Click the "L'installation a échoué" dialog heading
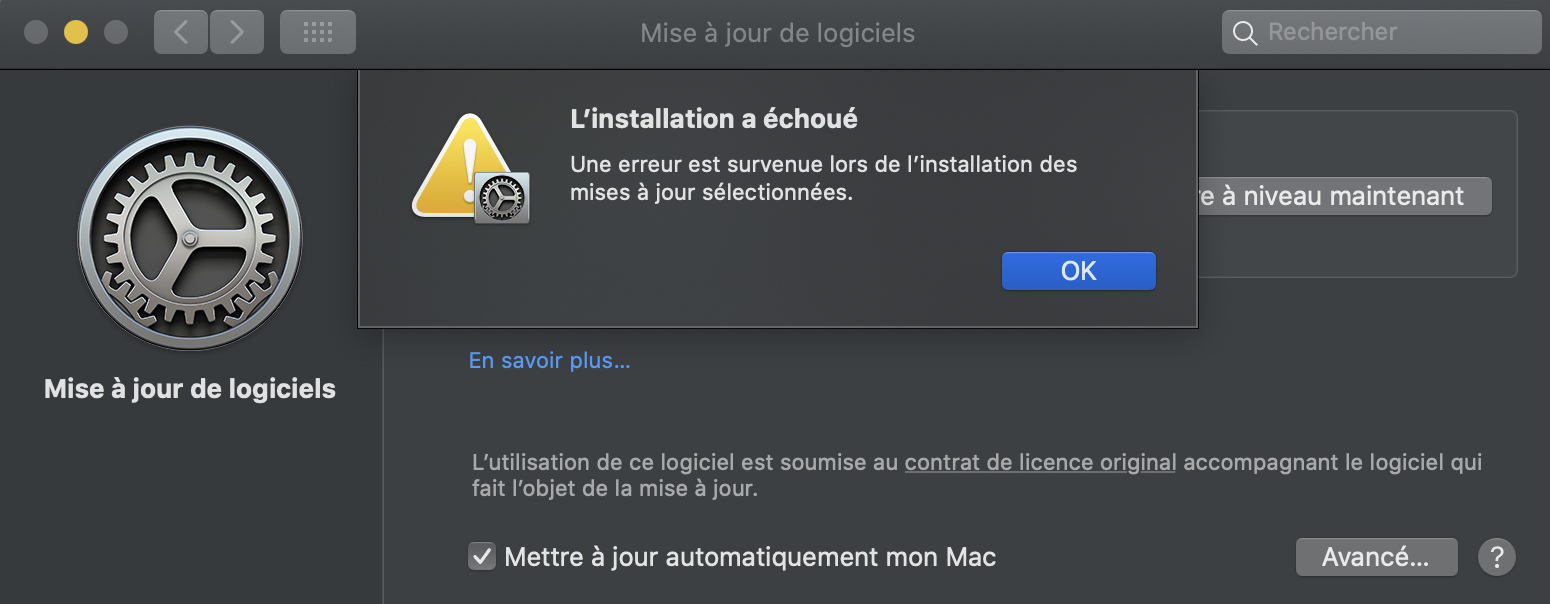1550x604 pixels. click(x=713, y=119)
